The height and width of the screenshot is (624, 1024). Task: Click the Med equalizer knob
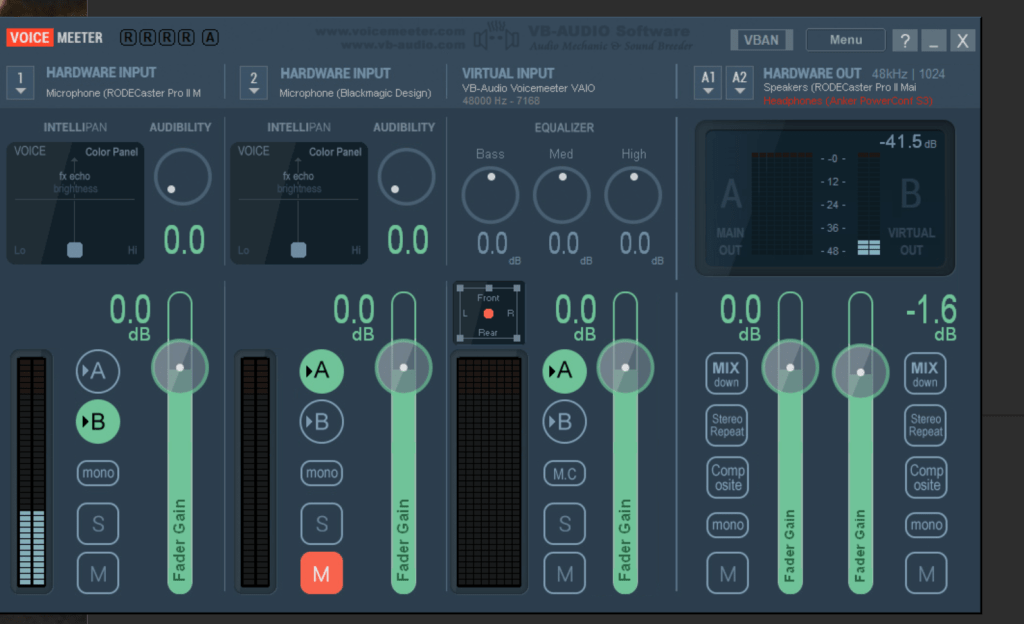562,195
